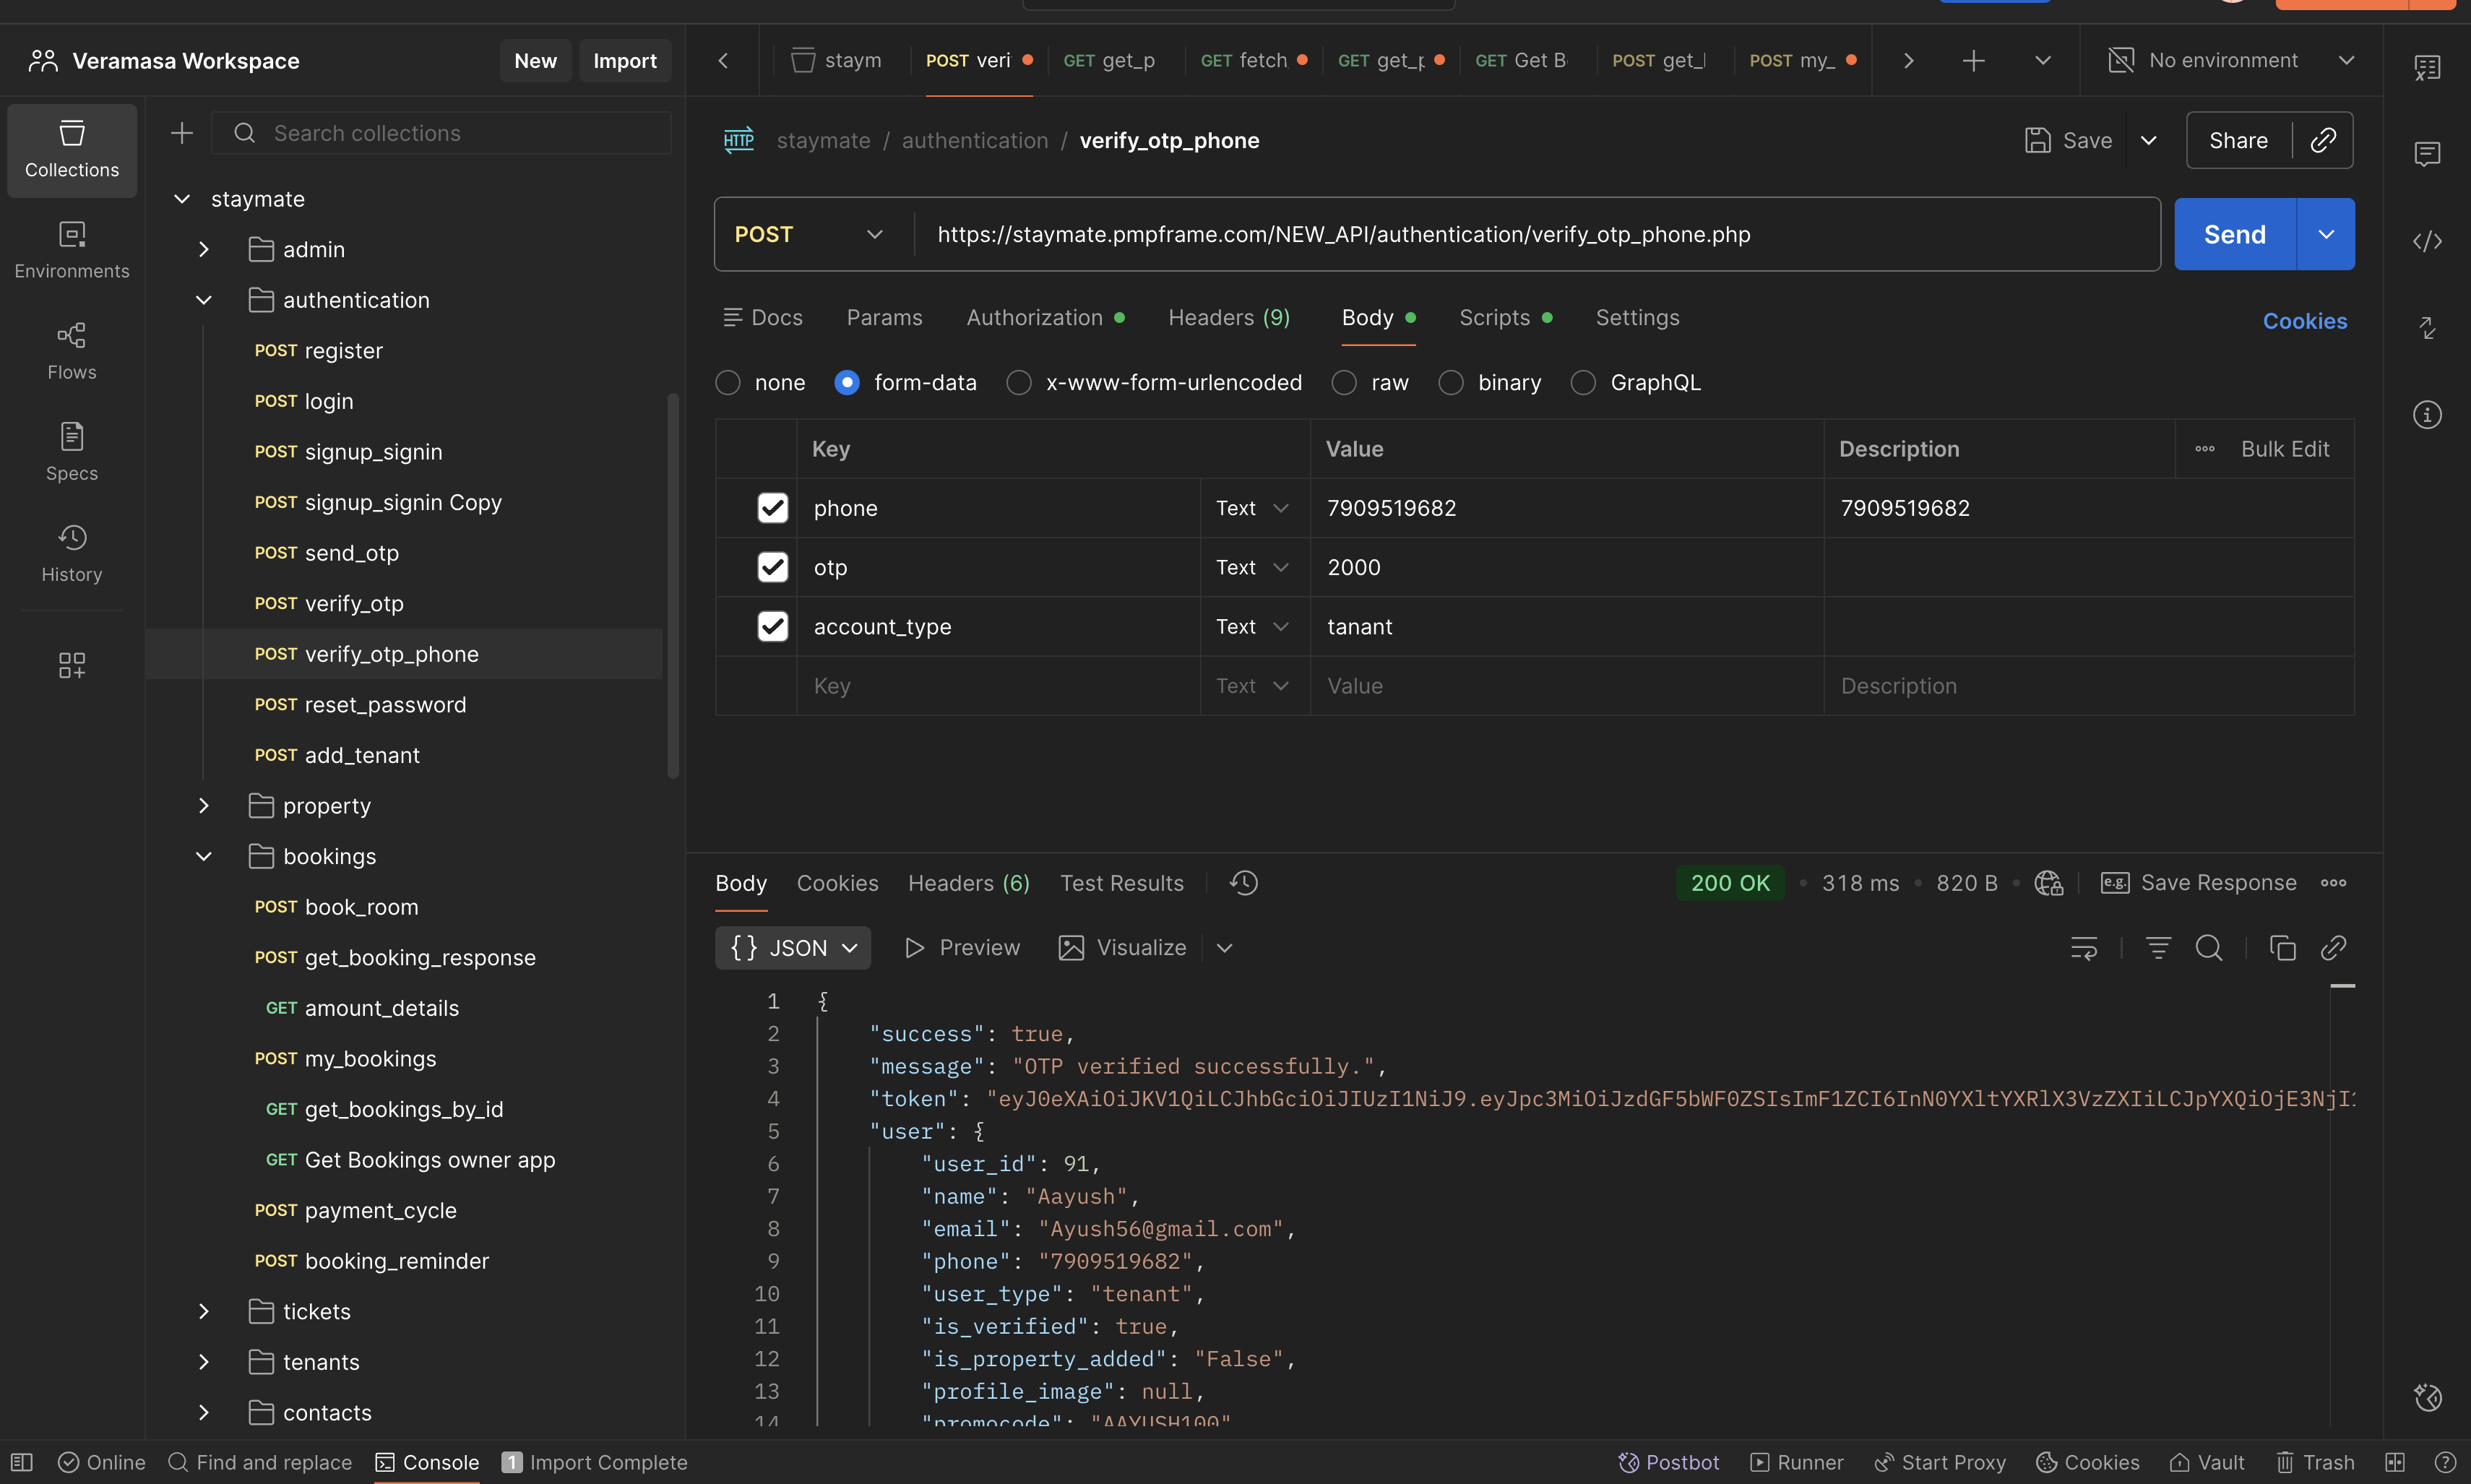Click the code snippet icon
Screen dimensions: 2471x1484
tap(2427, 241)
